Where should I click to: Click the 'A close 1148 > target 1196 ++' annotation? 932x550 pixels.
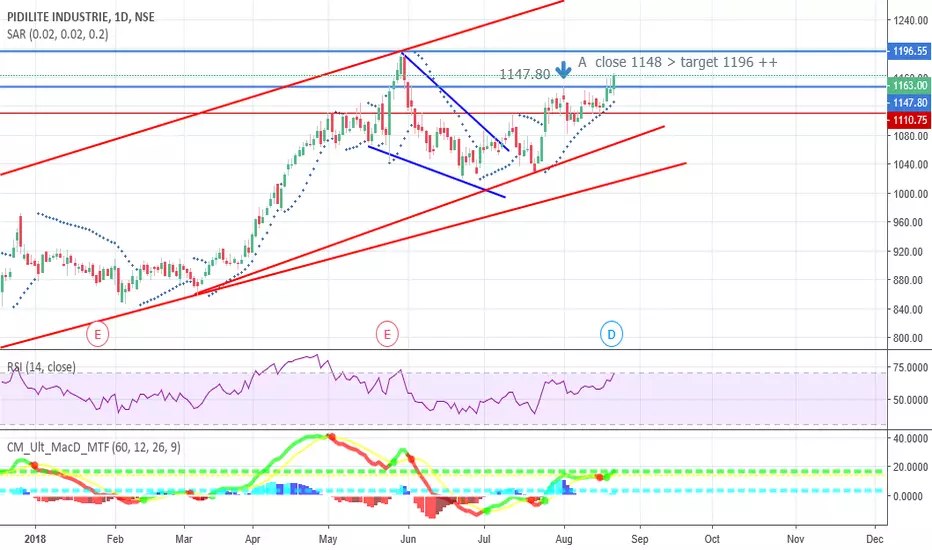coord(678,62)
